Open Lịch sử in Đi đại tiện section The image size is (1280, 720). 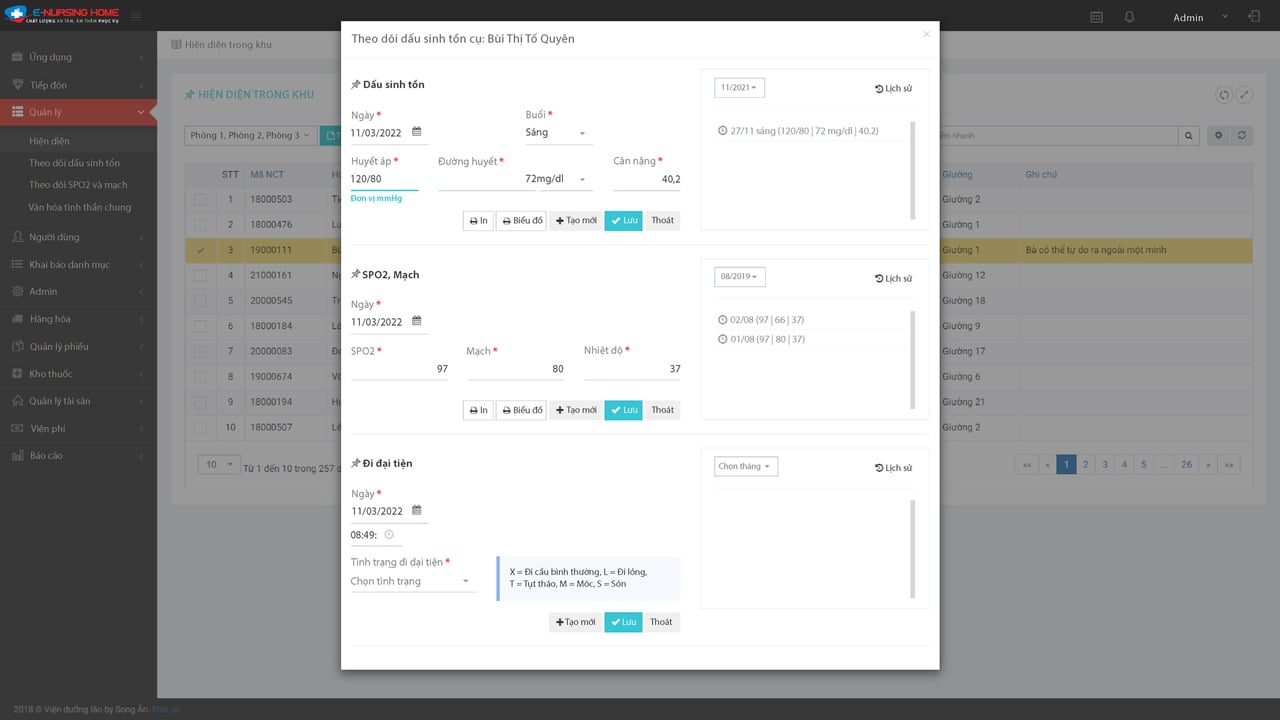point(893,467)
